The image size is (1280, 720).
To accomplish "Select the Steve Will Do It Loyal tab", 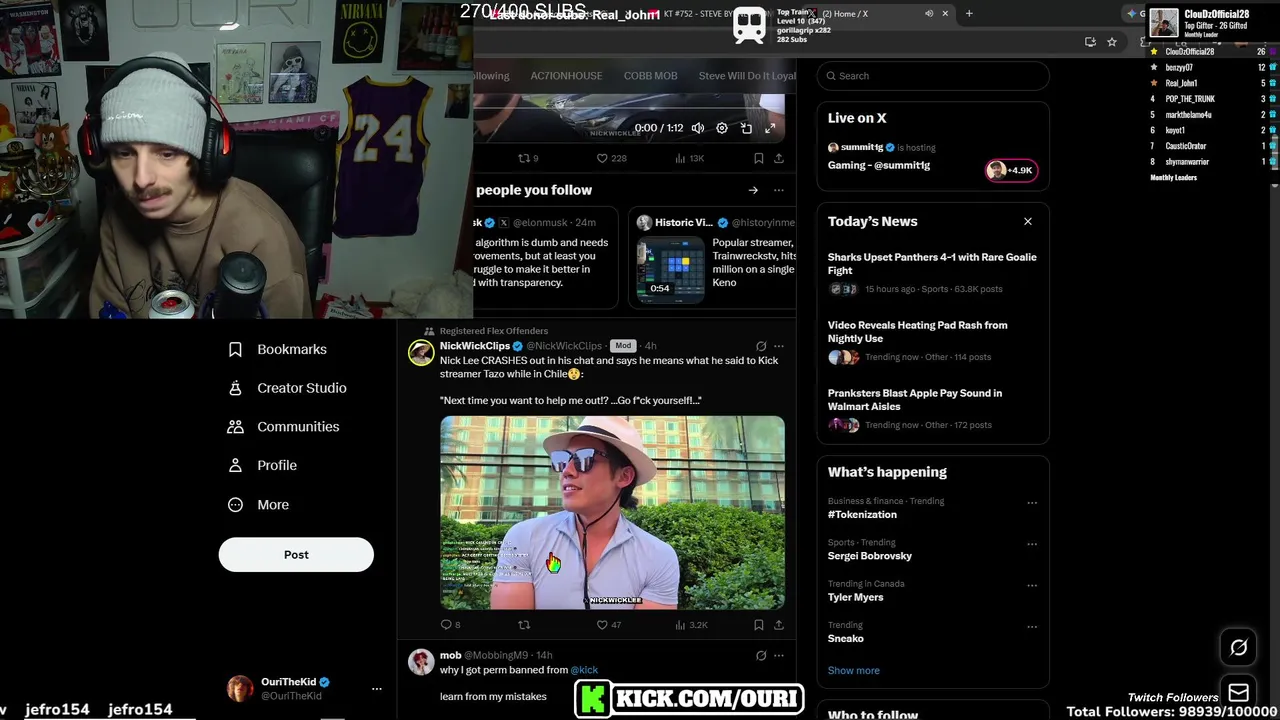I will (747, 76).
